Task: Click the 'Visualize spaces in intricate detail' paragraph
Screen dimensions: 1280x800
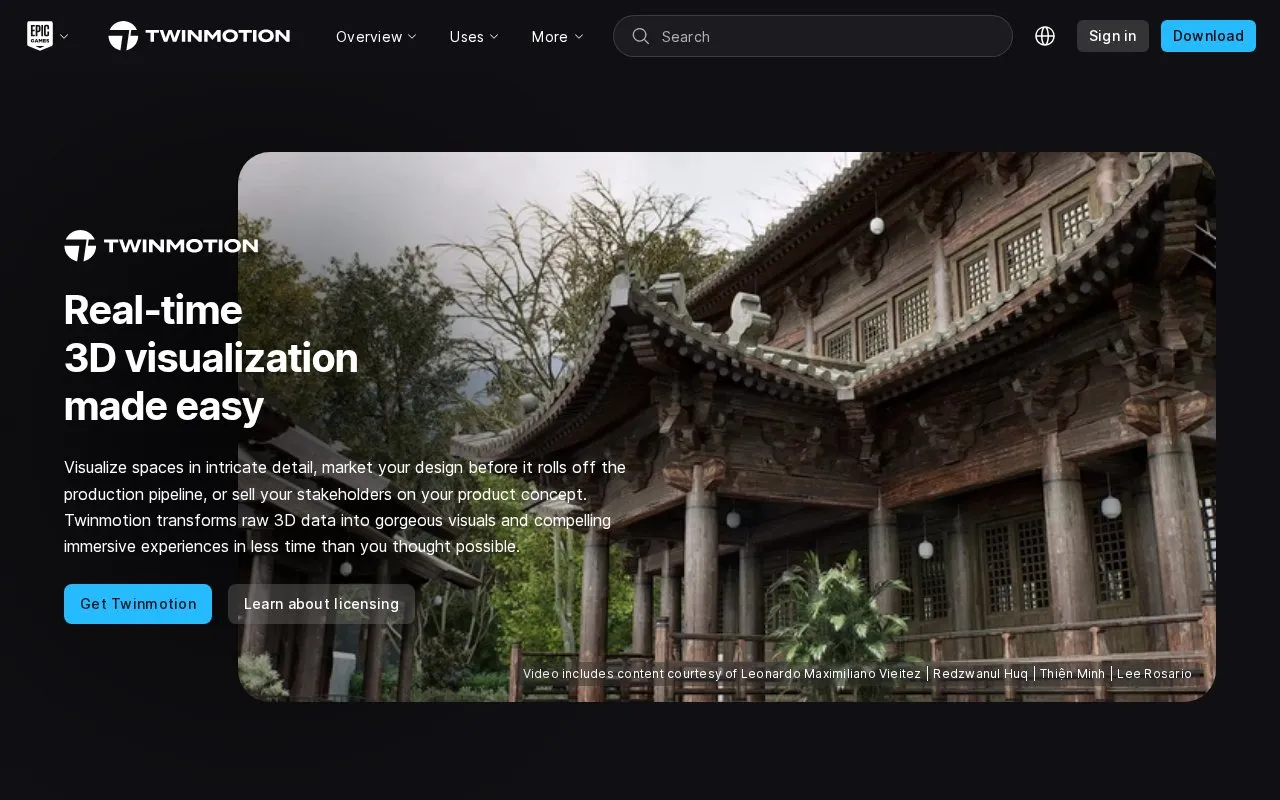Action: (x=345, y=507)
